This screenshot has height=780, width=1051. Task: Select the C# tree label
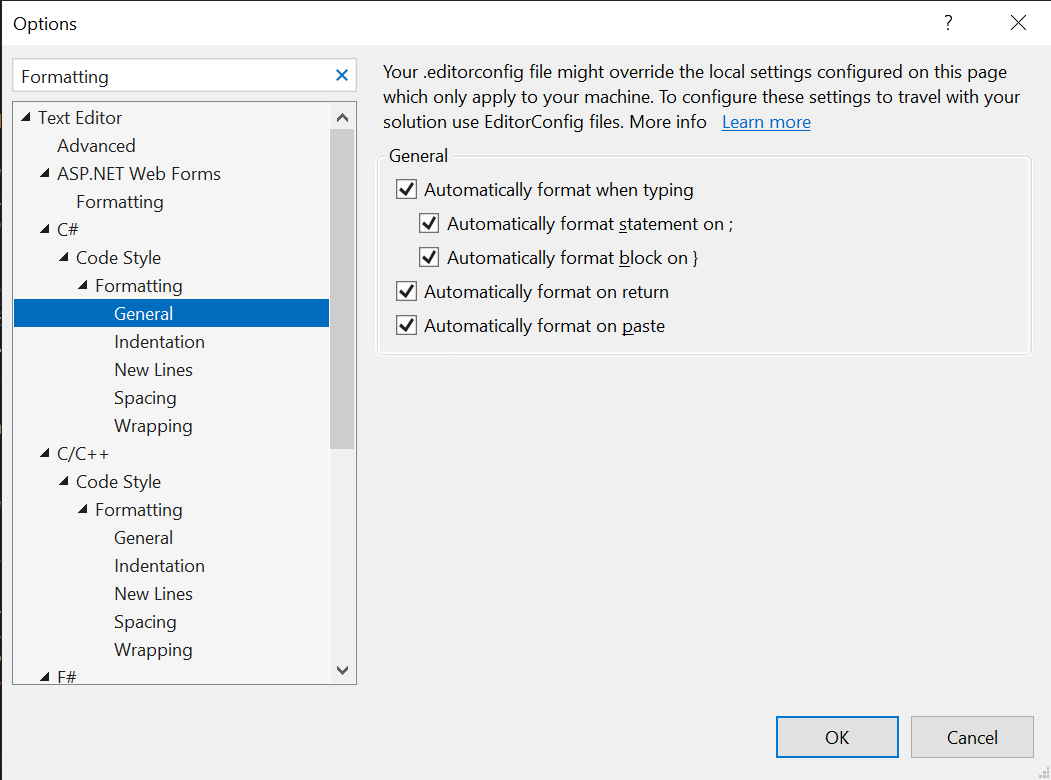pos(67,230)
